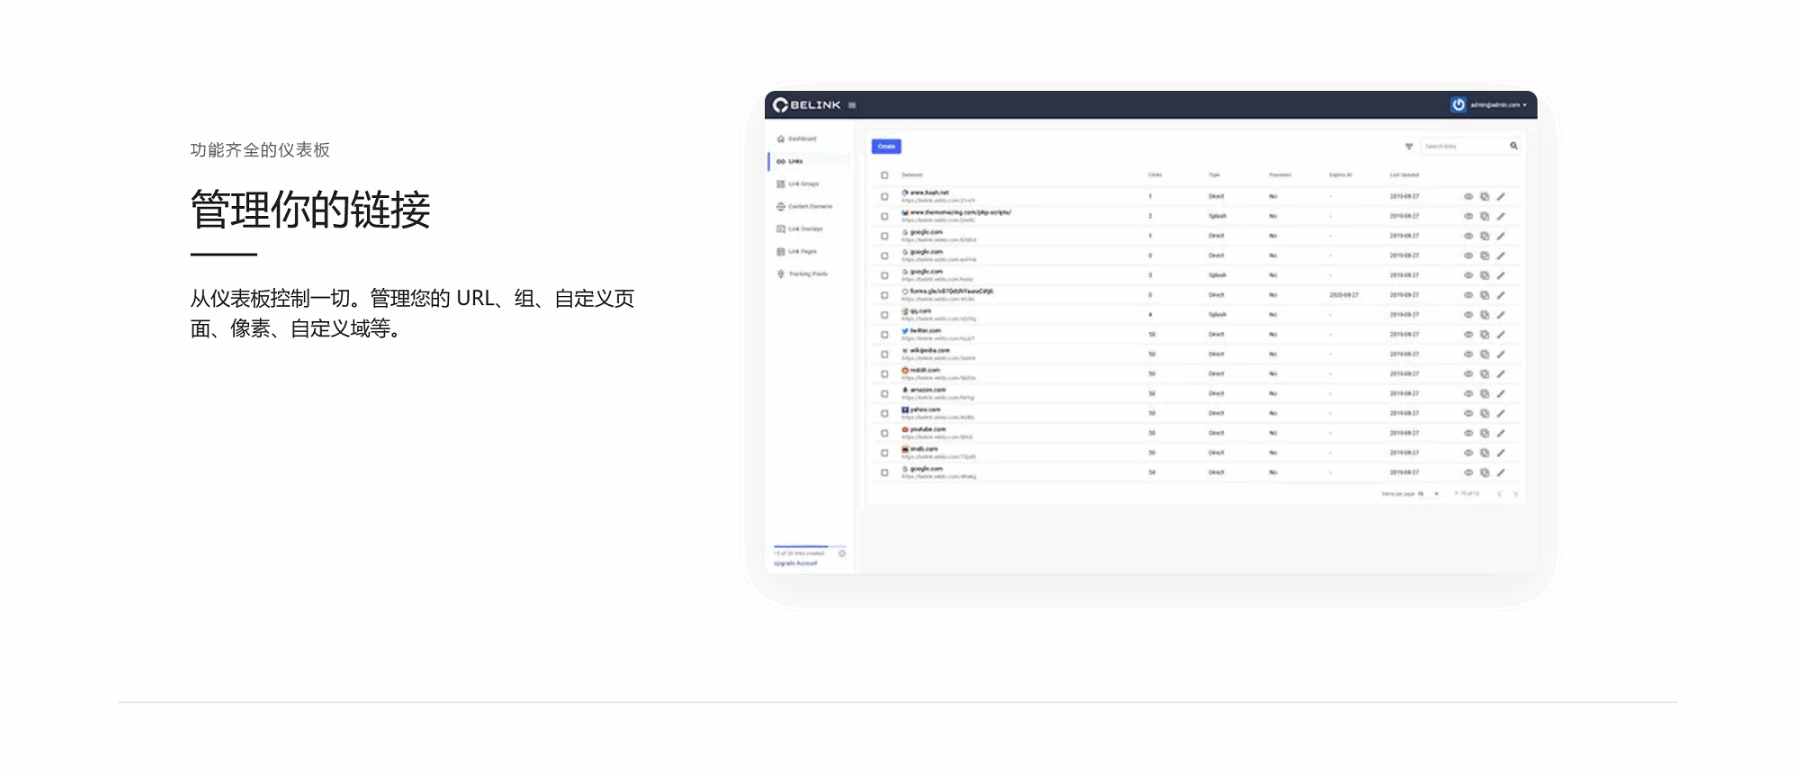Copy the qq.com link

click(x=1485, y=315)
